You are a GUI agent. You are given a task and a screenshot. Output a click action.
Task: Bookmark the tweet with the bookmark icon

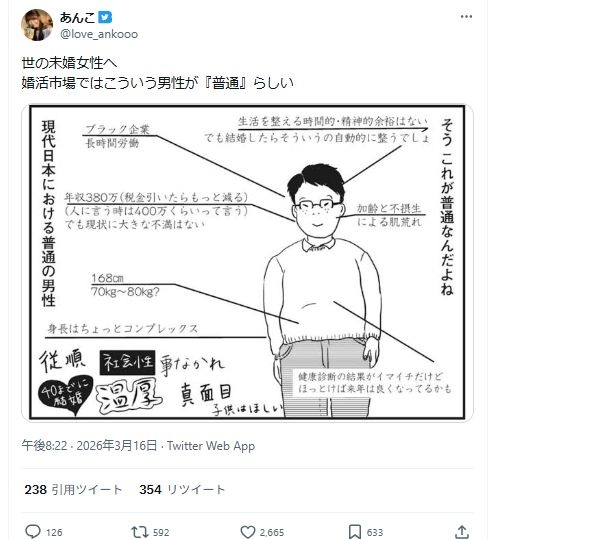[355, 532]
